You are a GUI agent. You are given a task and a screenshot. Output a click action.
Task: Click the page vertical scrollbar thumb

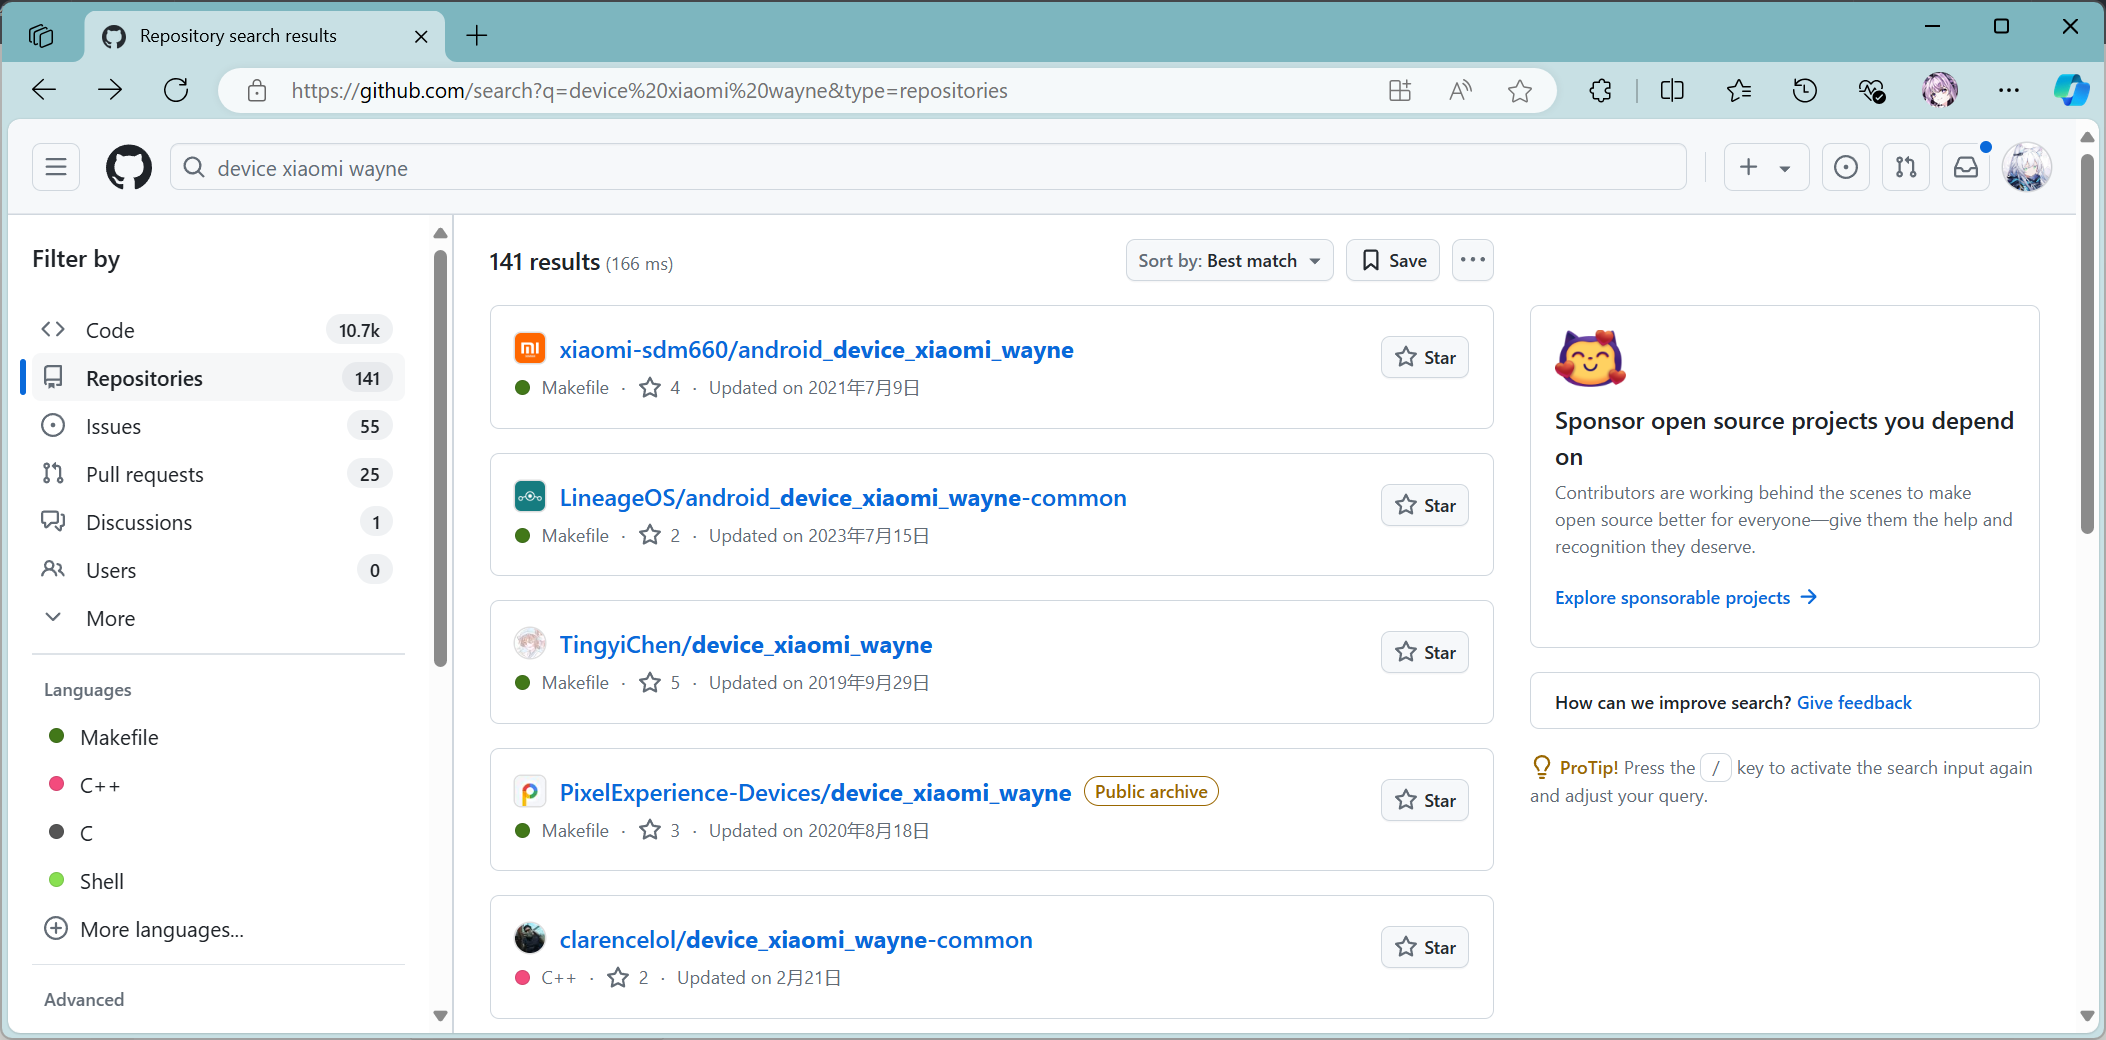click(2087, 344)
